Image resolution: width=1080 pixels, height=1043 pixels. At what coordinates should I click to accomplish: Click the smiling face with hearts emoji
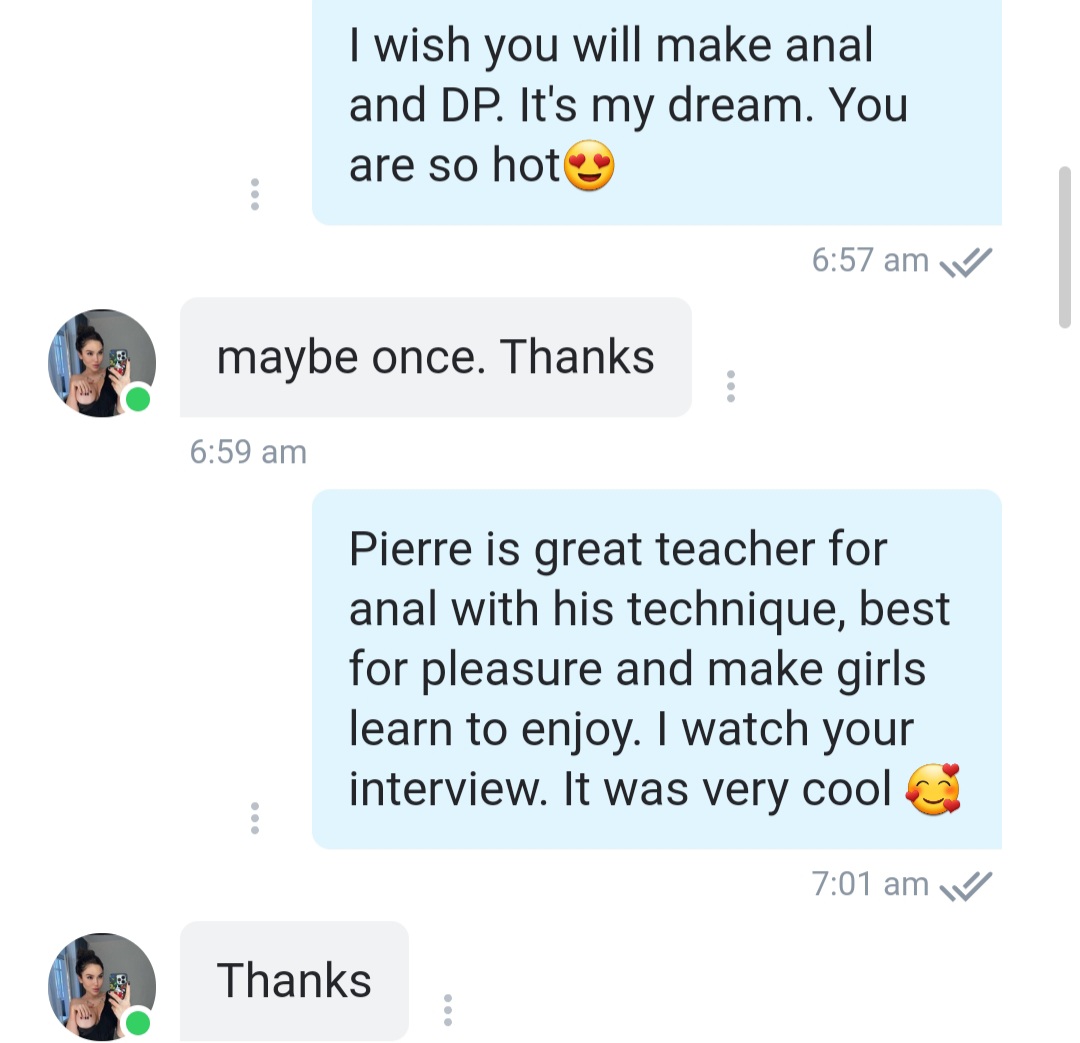click(932, 790)
